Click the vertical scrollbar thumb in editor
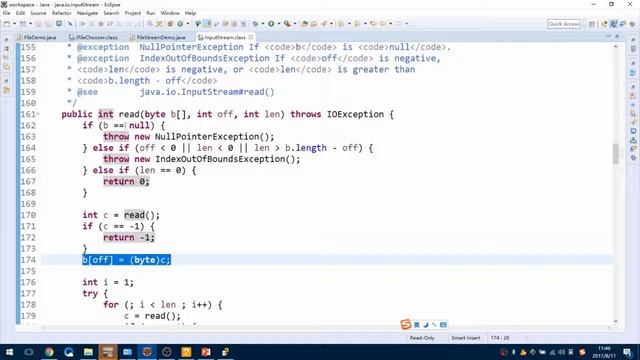Screen dimensions: 640x360 click(x=616, y=153)
